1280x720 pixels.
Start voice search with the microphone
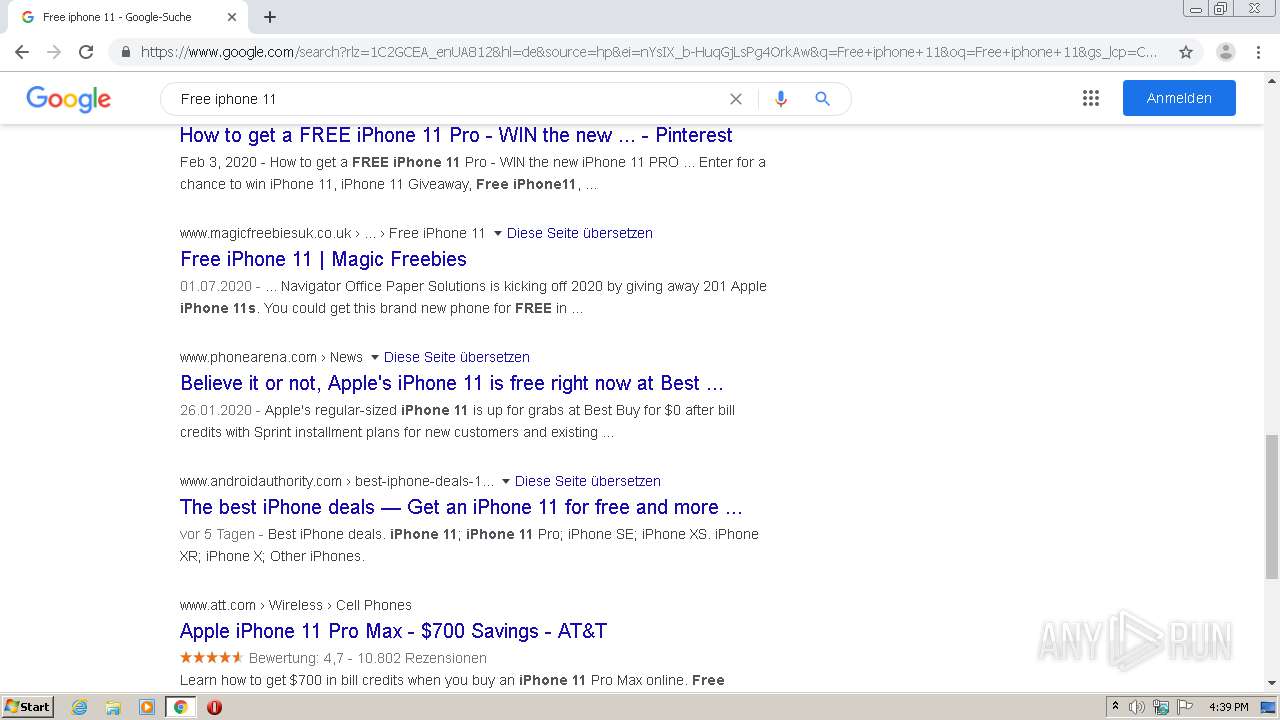tap(781, 99)
